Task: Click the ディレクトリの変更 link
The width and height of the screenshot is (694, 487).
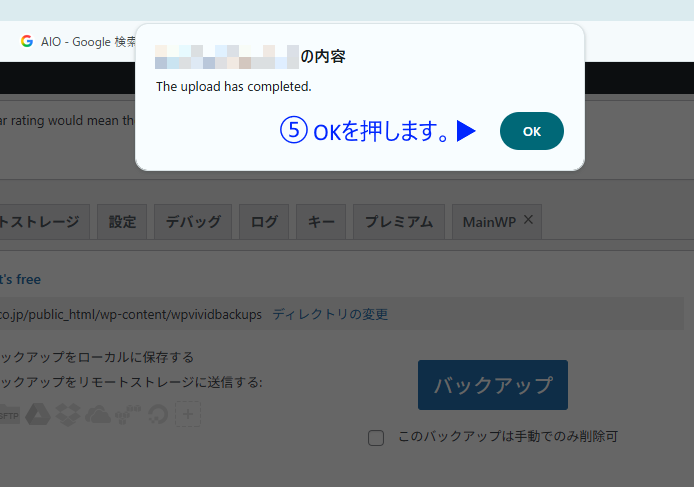Action: pos(330,314)
